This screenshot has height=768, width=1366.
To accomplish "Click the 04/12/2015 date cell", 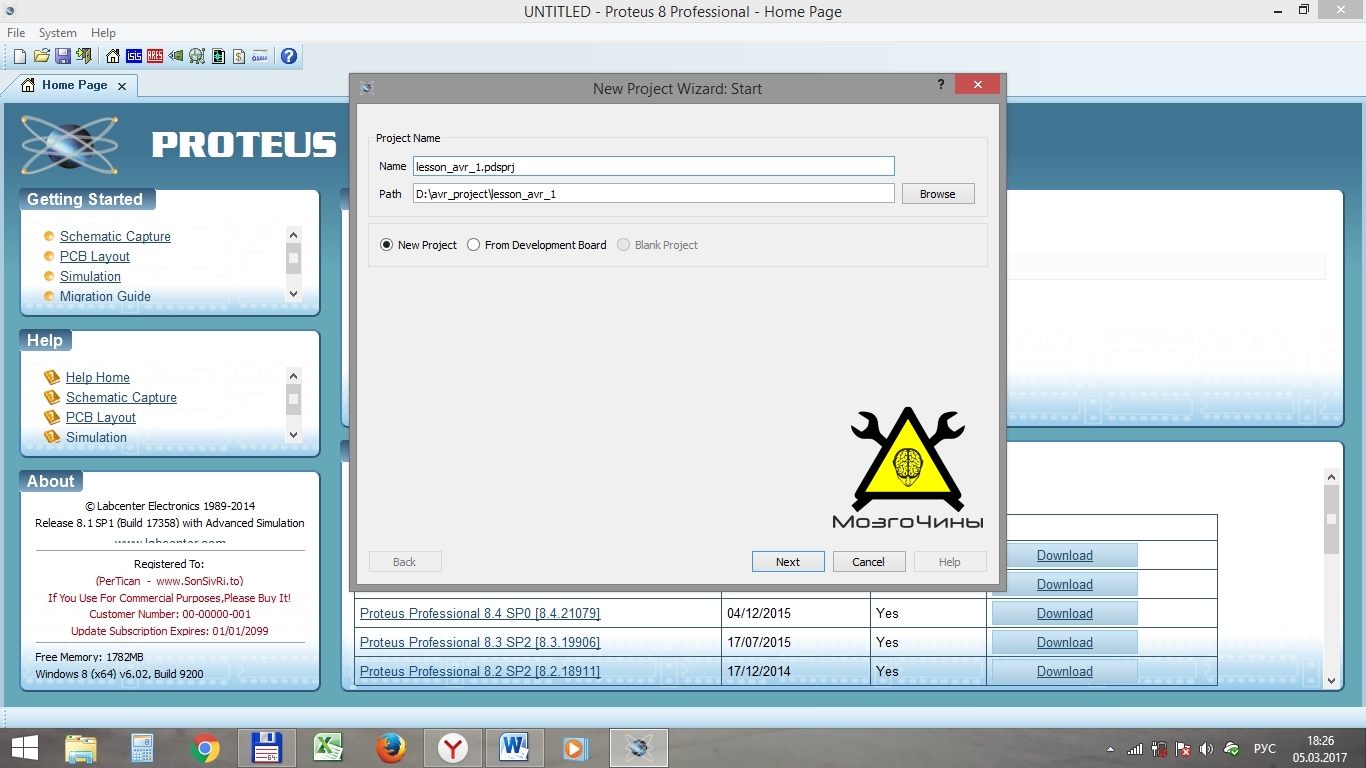I will (x=795, y=613).
